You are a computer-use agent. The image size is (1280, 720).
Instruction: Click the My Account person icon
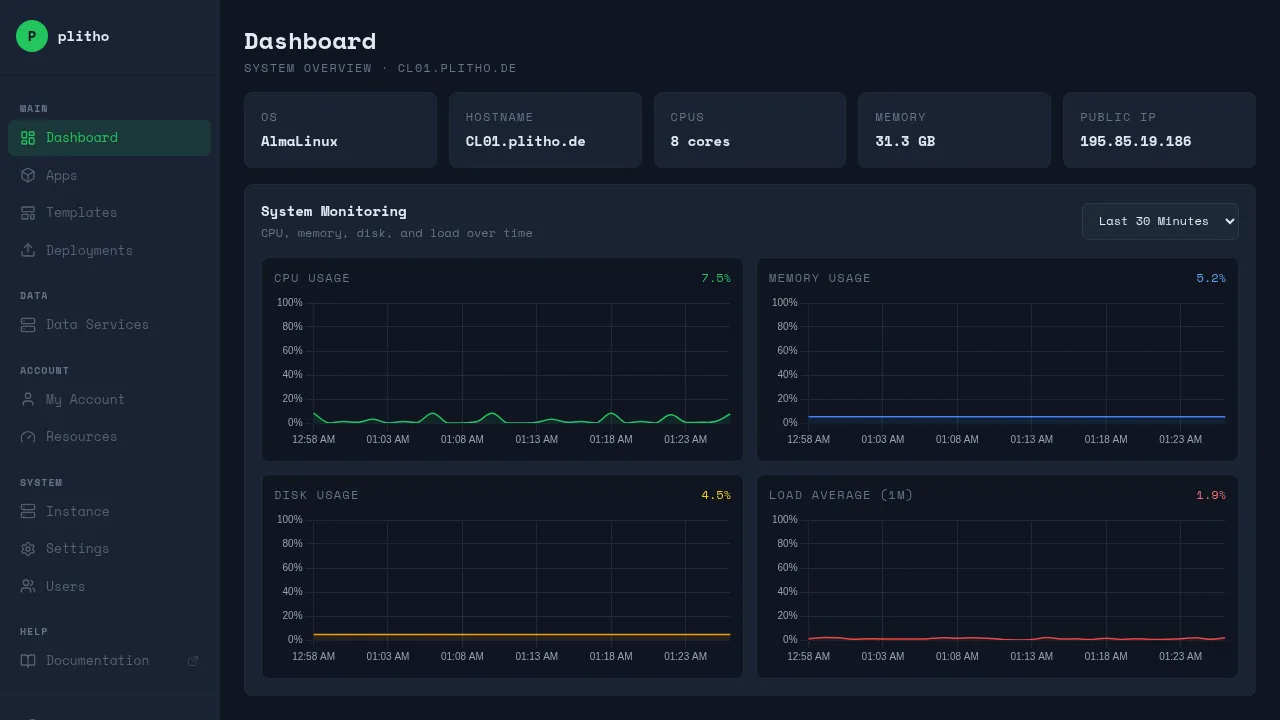(x=28, y=399)
